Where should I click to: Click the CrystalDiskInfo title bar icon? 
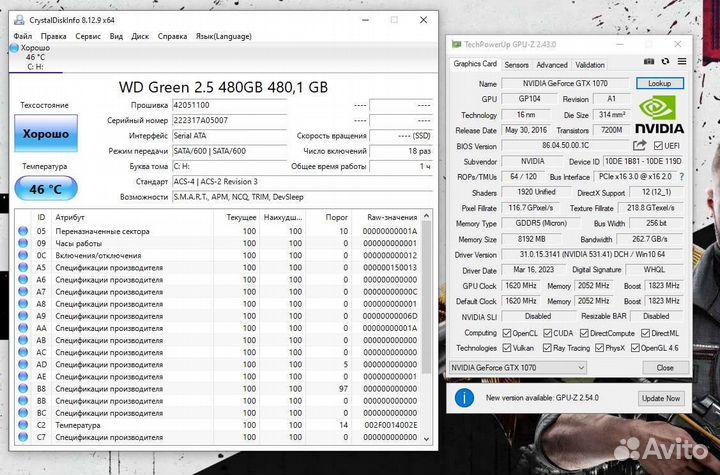coord(19,20)
